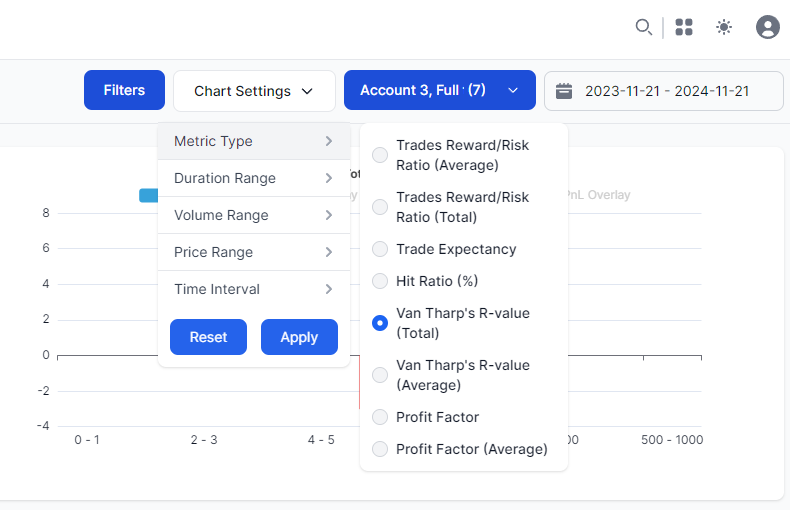Click the search magnifier icon
This screenshot has height=510, width=790.
pos(644,27)
